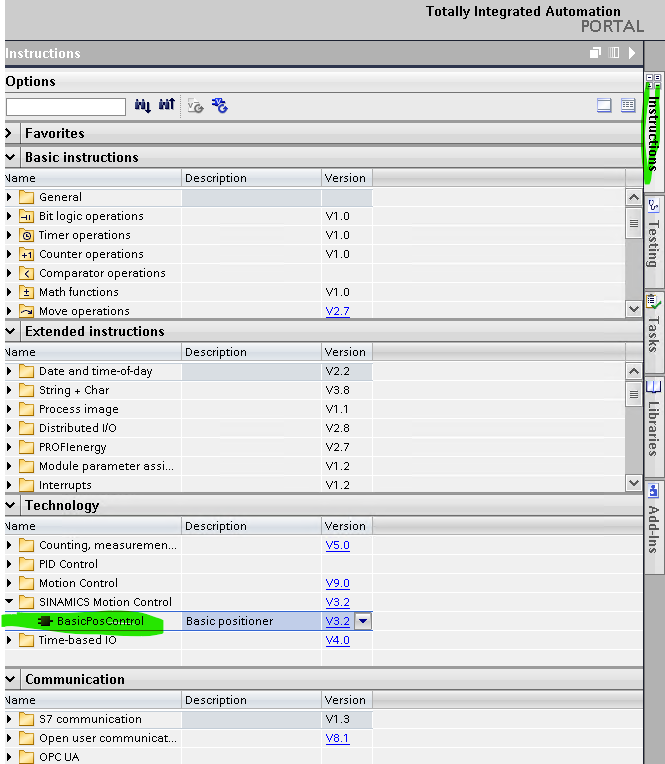
Task: Open the BasicPosControl version dropdown
Action: tap(363, 621)
